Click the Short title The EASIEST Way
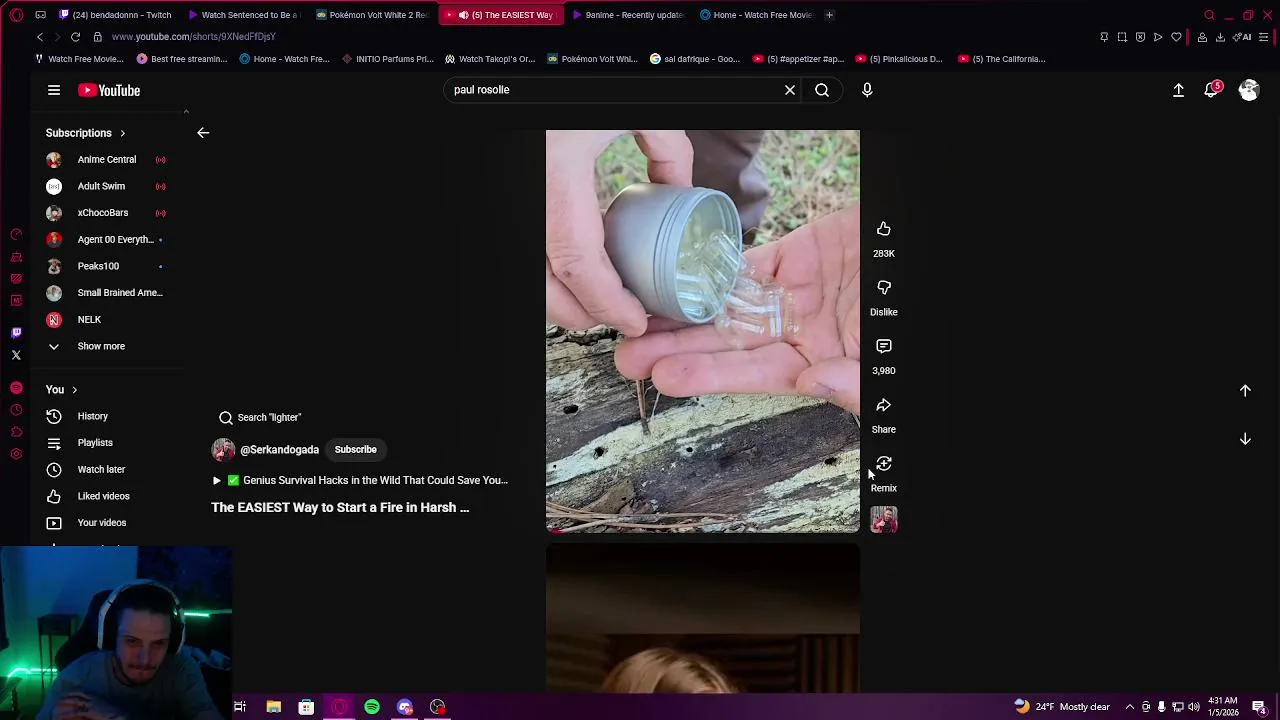Image resolution: width=1280 pixels, height=720 pixels. 340,508
